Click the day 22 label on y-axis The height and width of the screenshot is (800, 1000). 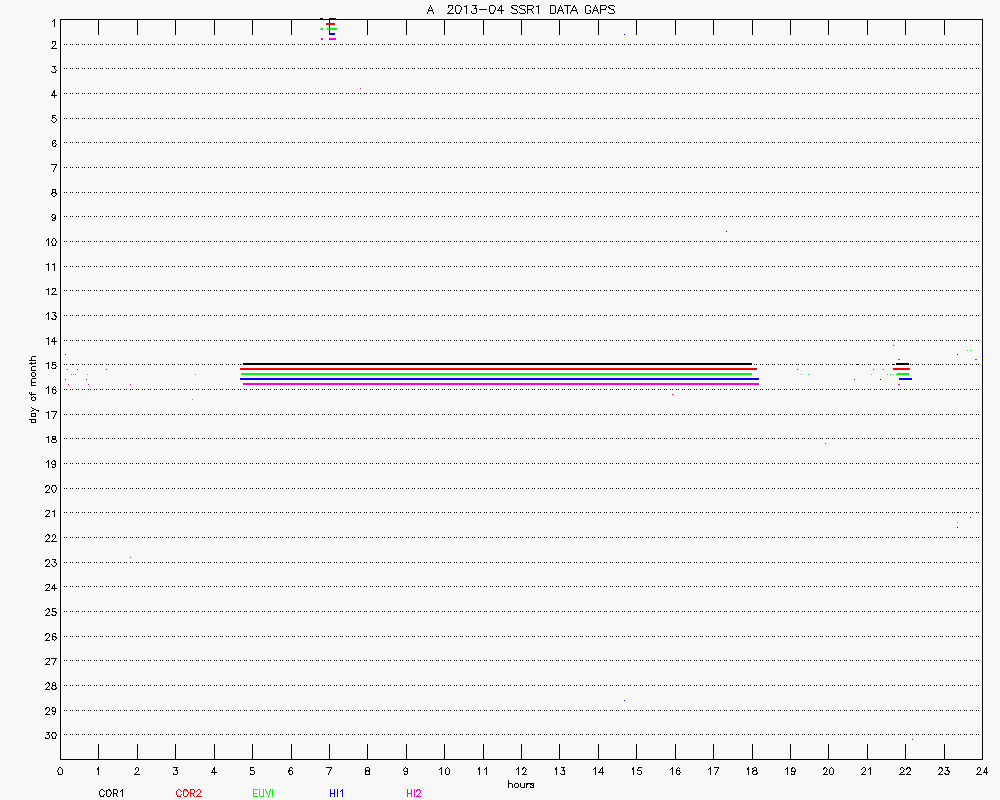tap(48, 538)
